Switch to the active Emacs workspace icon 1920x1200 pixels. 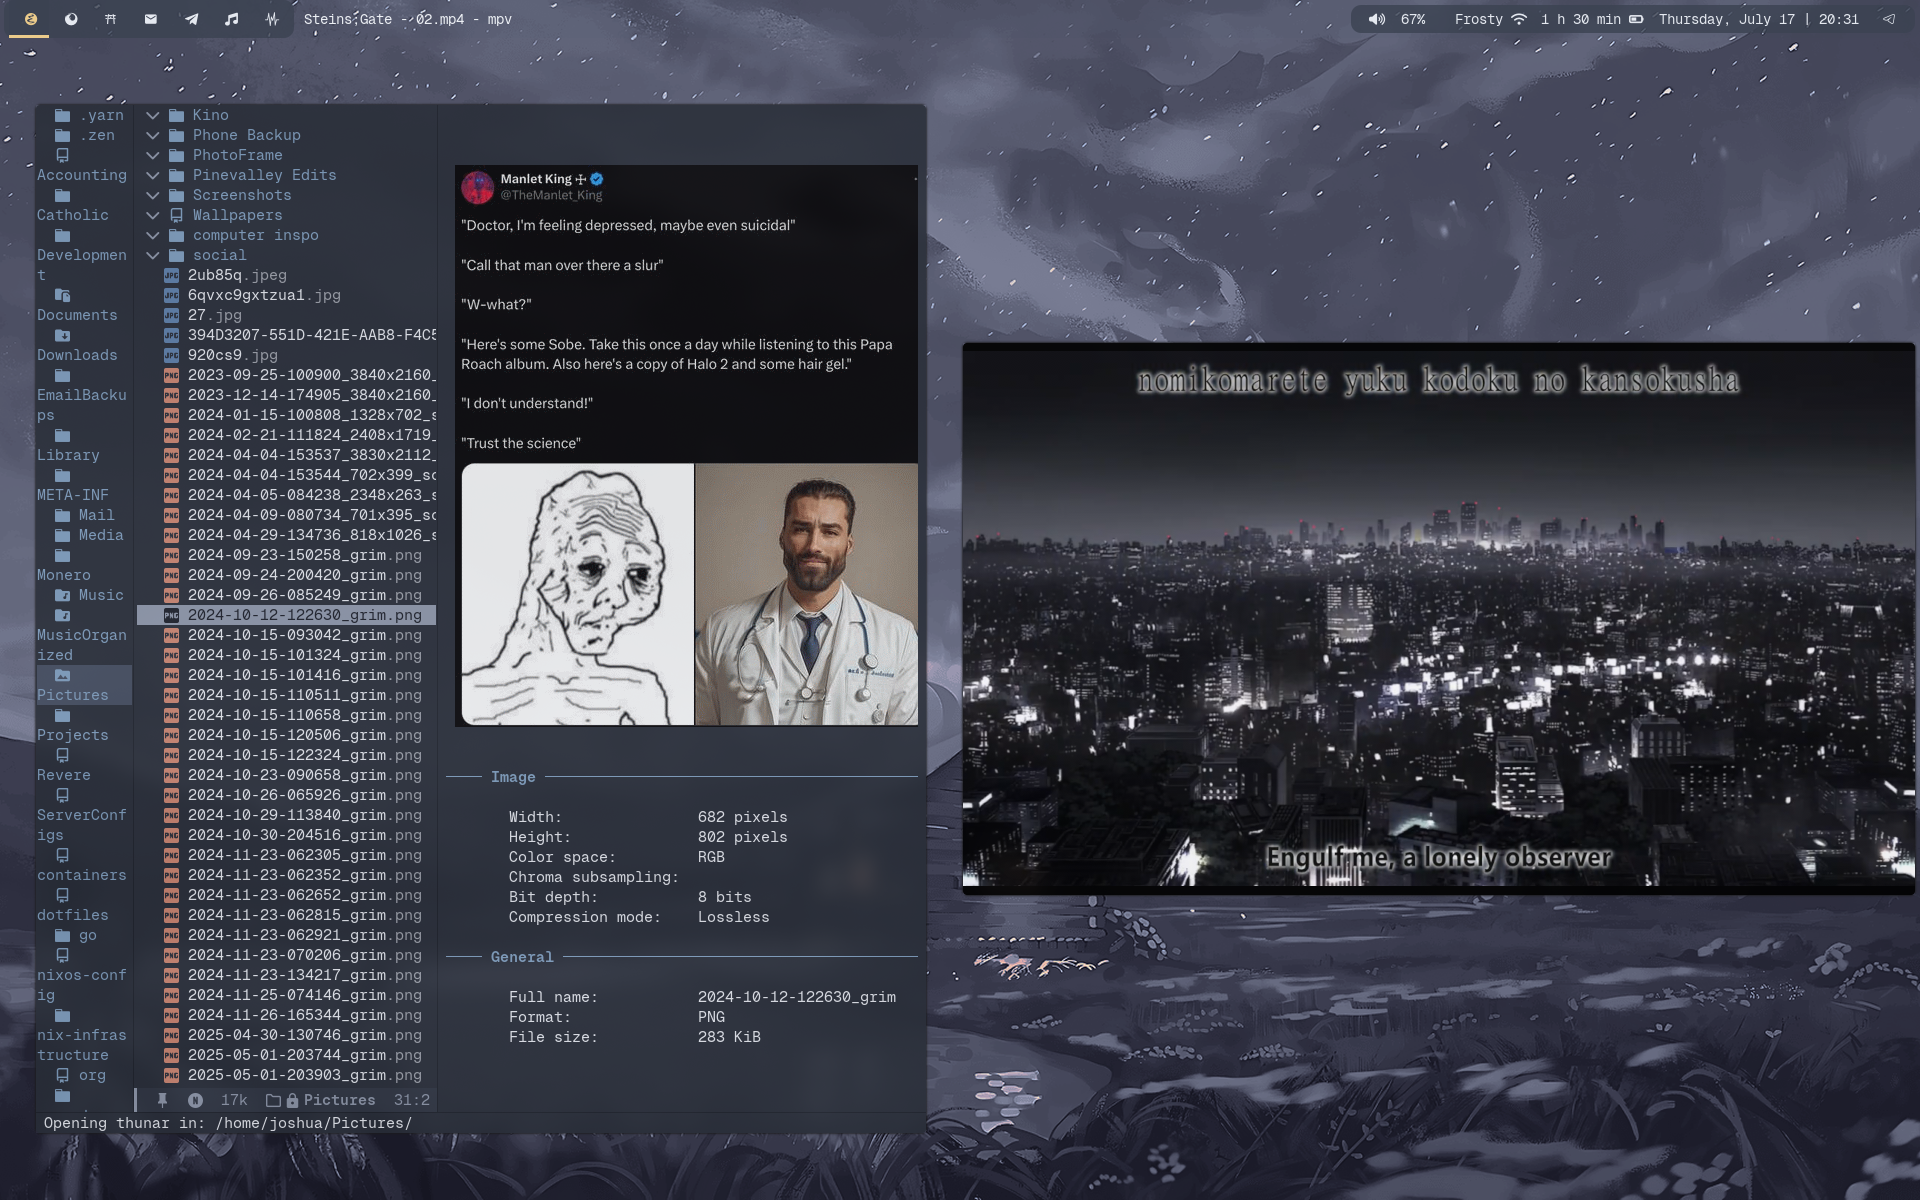30,19
